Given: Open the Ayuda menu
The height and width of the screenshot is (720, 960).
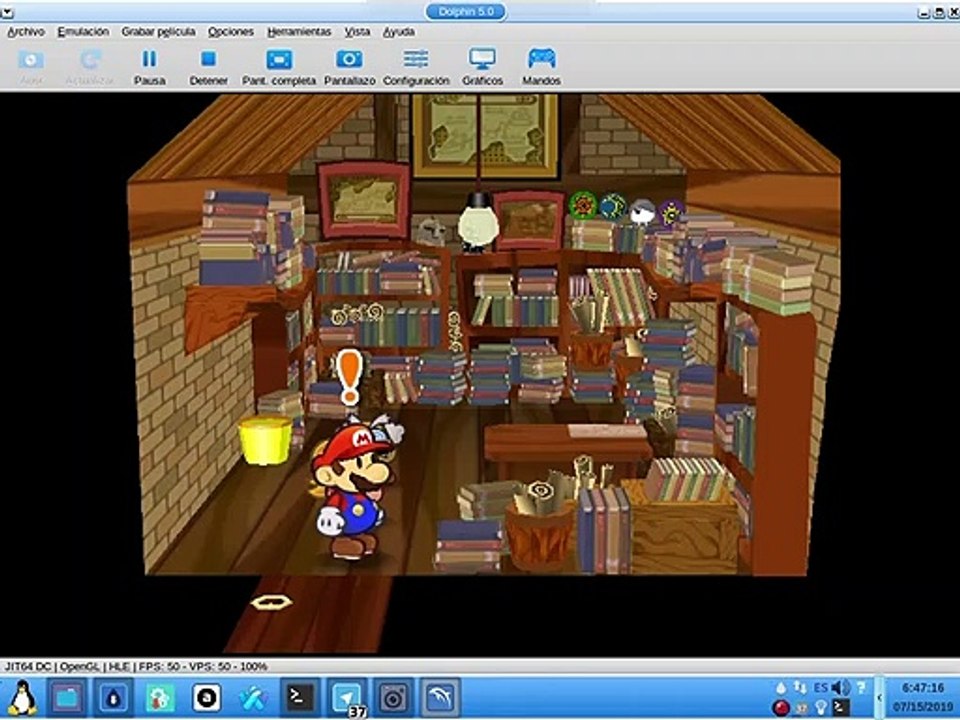Looking at the screenshot, I should pyautogui.click(x=399, y=32).
